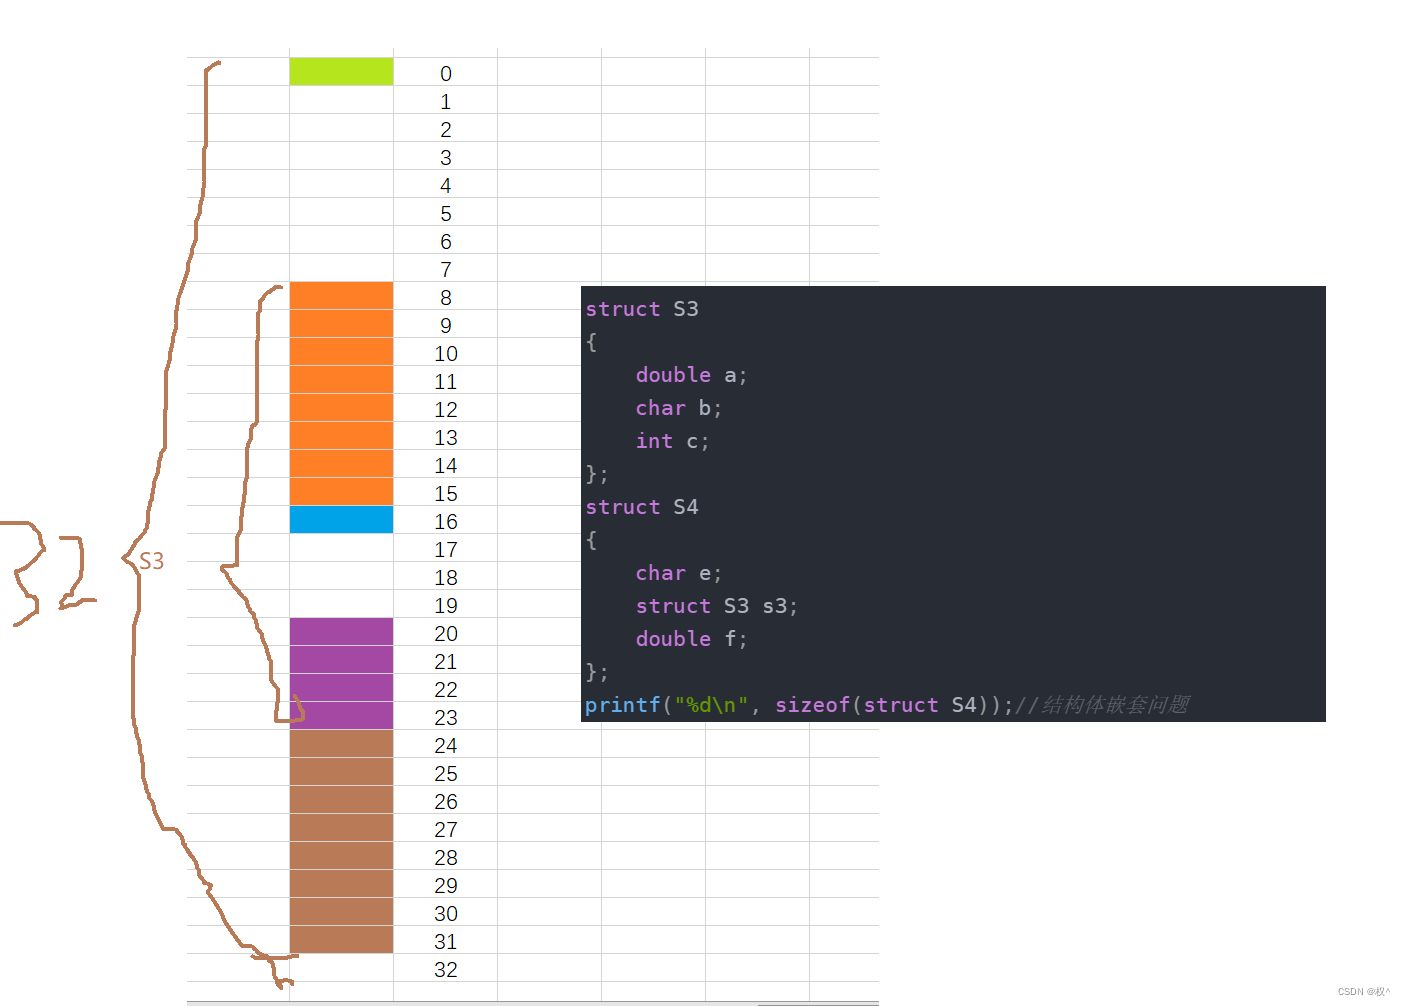The width and height of the screenshot is (1405, 1006).
Task: Select the cell containing number 0
Action: (445, 72)
